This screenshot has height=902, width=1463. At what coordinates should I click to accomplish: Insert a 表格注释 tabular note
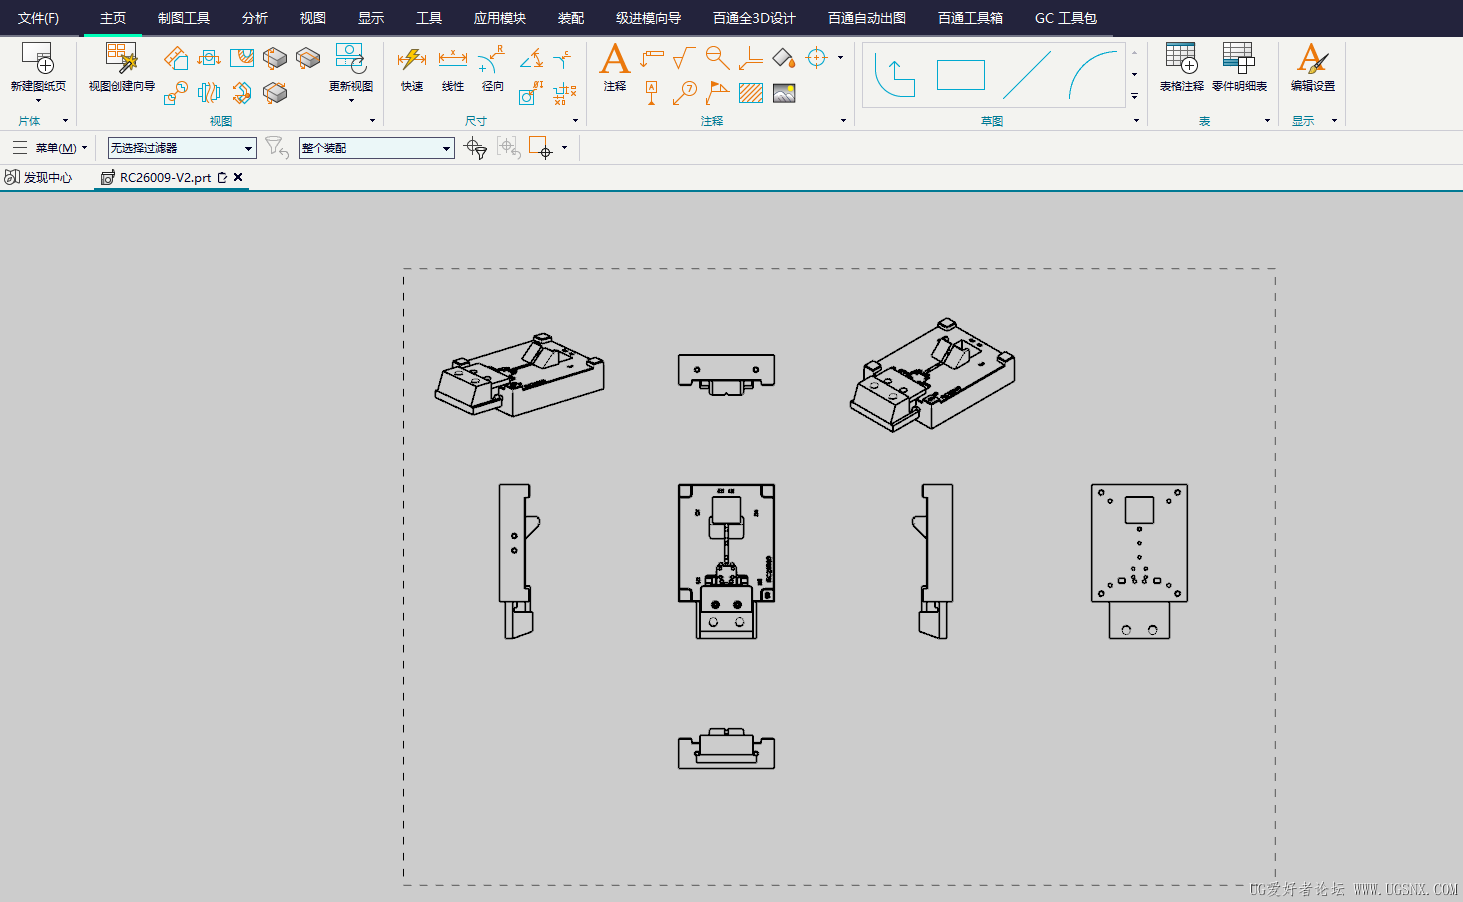[x=1181, y=59]
